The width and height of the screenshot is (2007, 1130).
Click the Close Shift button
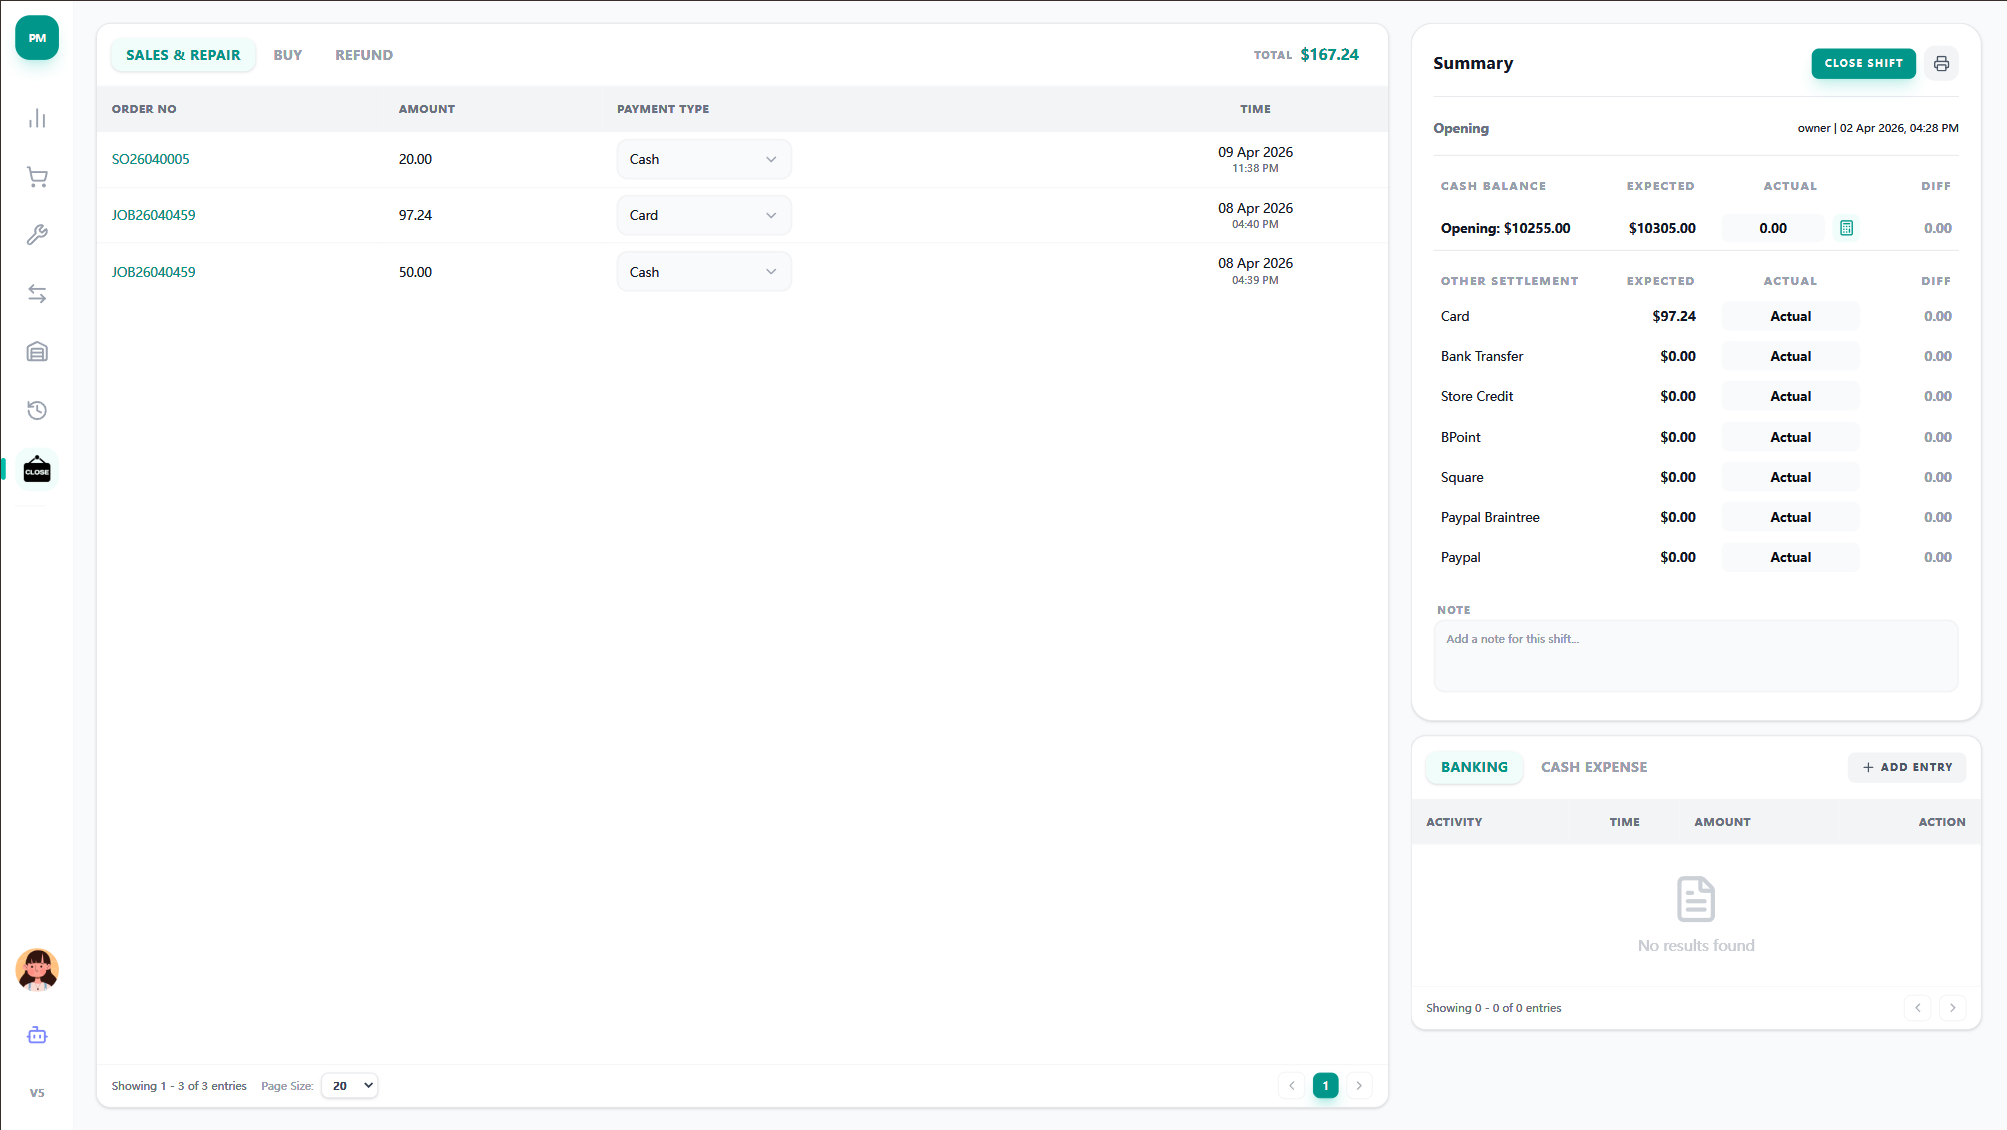1862,63
